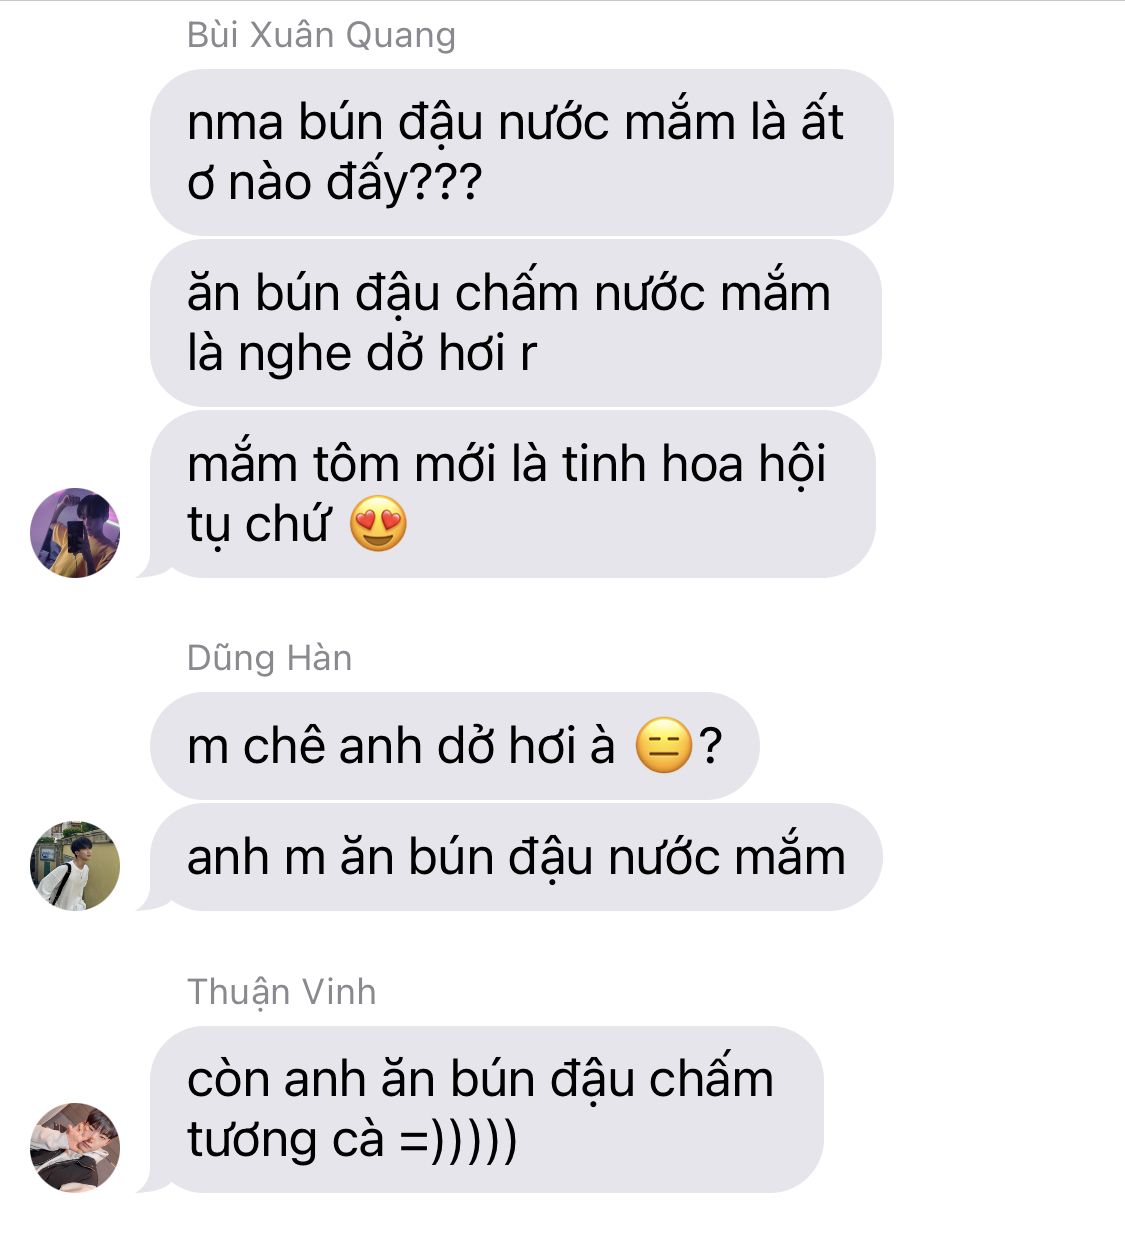
Task: Select the 'anh m ăn bún đậu nước mắm' bubble
Action: click(515, 857)
